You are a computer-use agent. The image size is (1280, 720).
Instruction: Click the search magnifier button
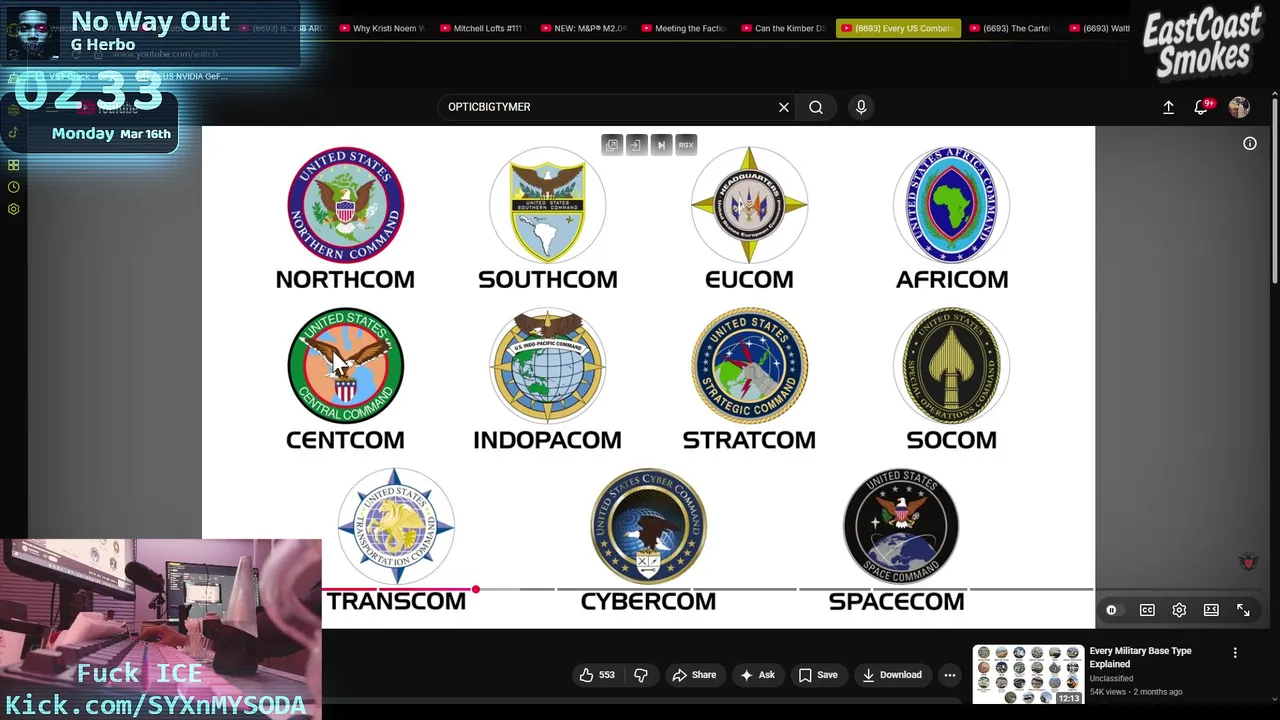816,107
